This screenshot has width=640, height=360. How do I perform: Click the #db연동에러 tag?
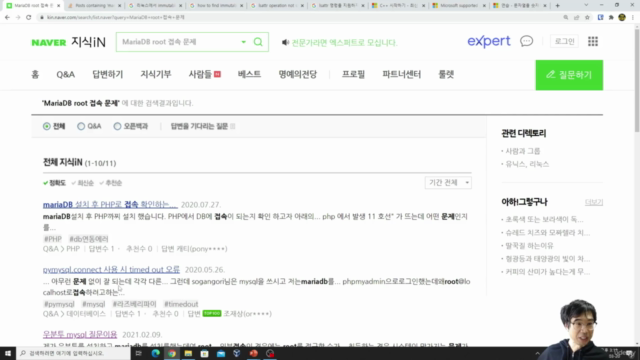[x=89, y=239]
